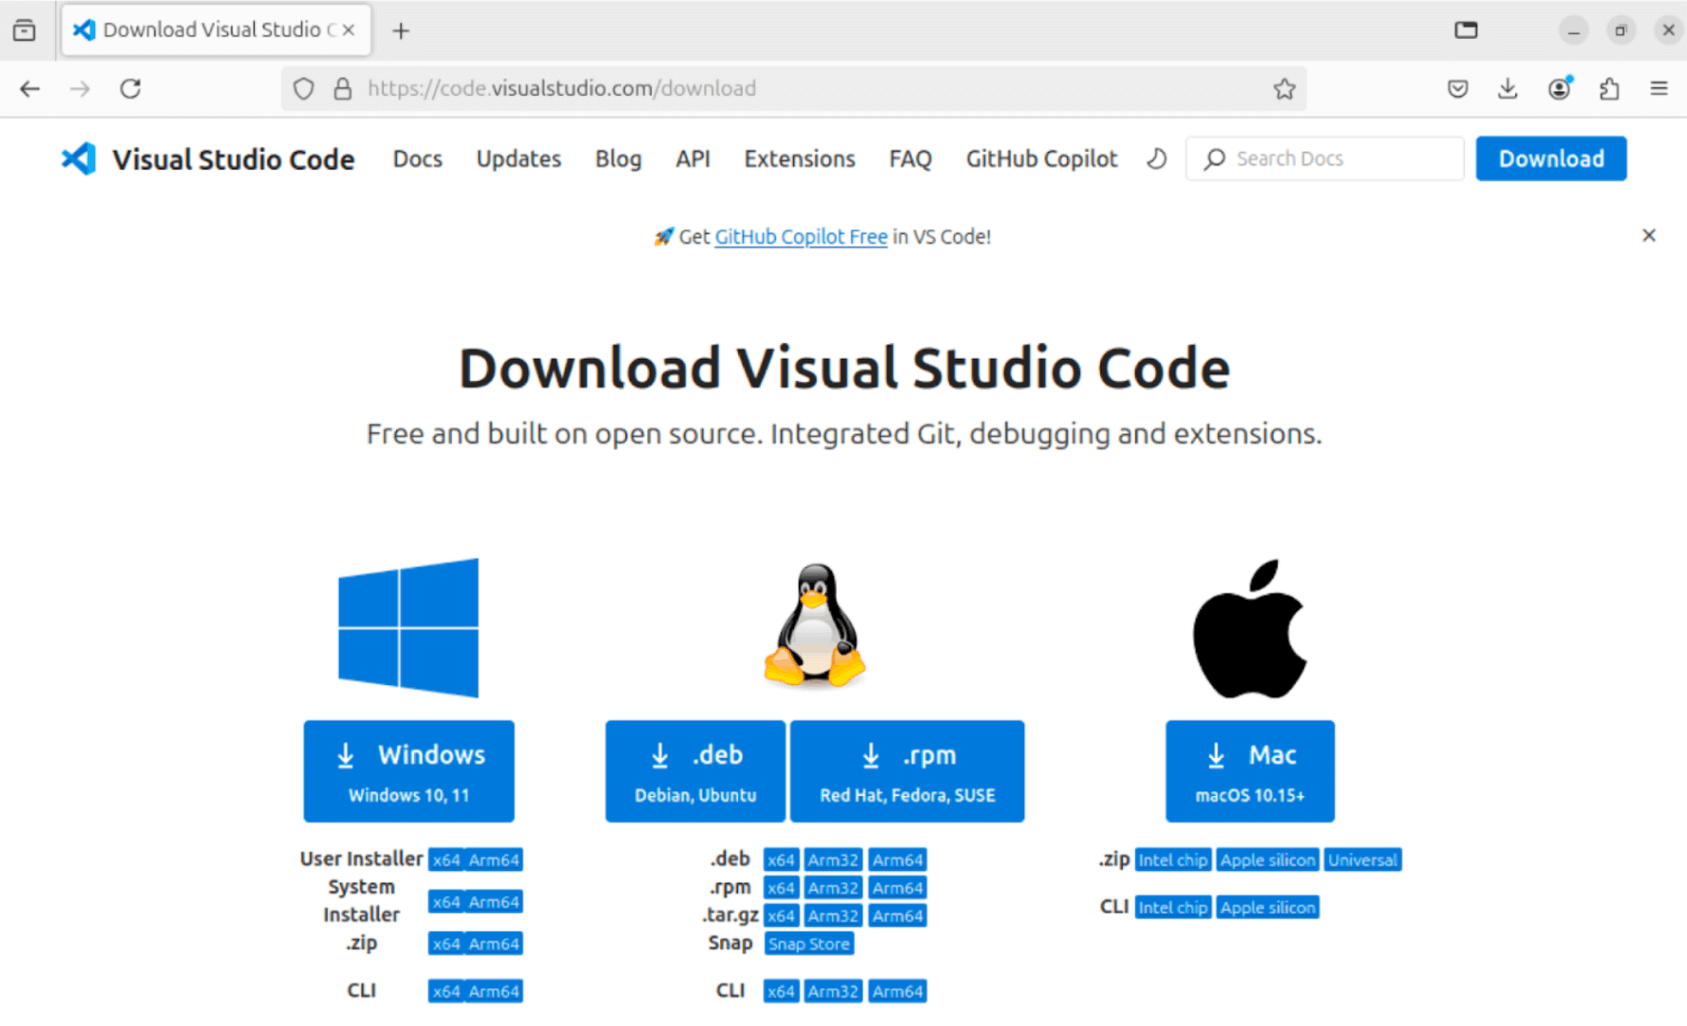Screen dimensions: 1687x1026
Task: Select Docs in the navigation bar
Action: 417,158
